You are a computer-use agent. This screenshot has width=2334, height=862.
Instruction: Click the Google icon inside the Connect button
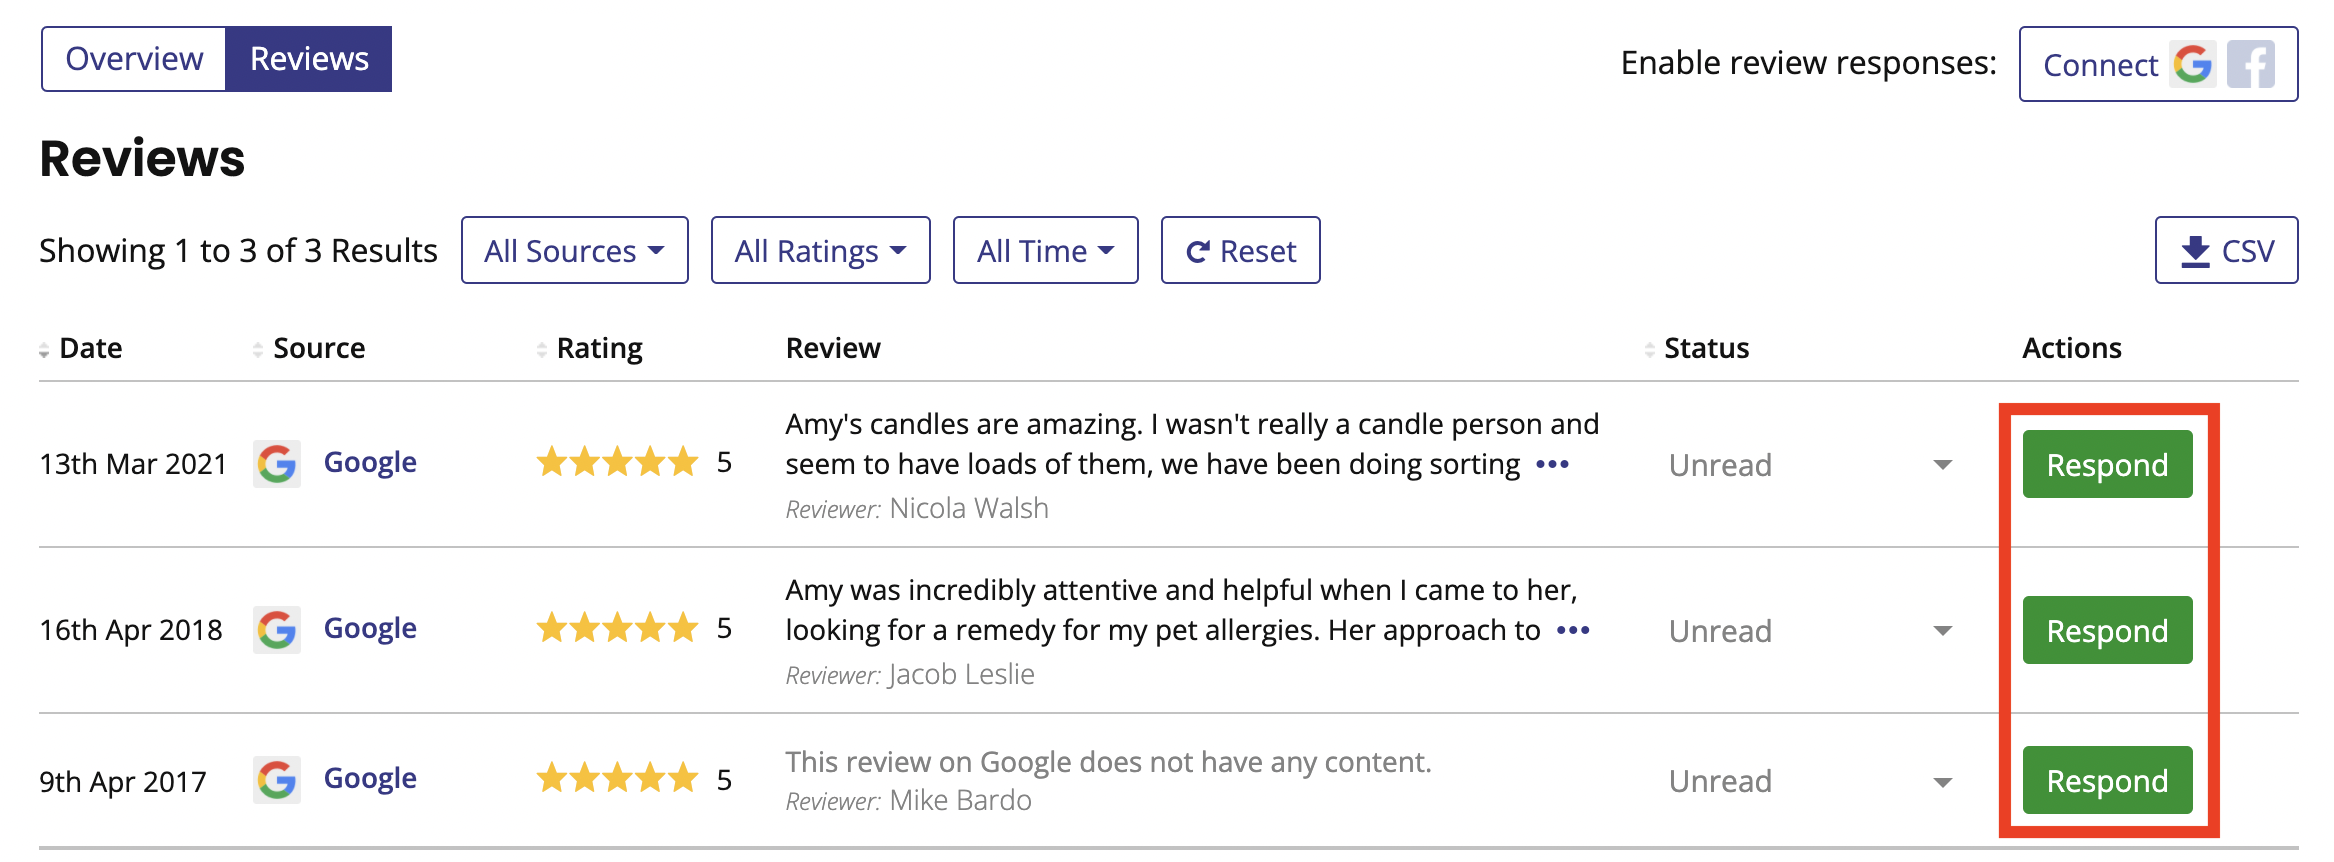[2192, 65]
